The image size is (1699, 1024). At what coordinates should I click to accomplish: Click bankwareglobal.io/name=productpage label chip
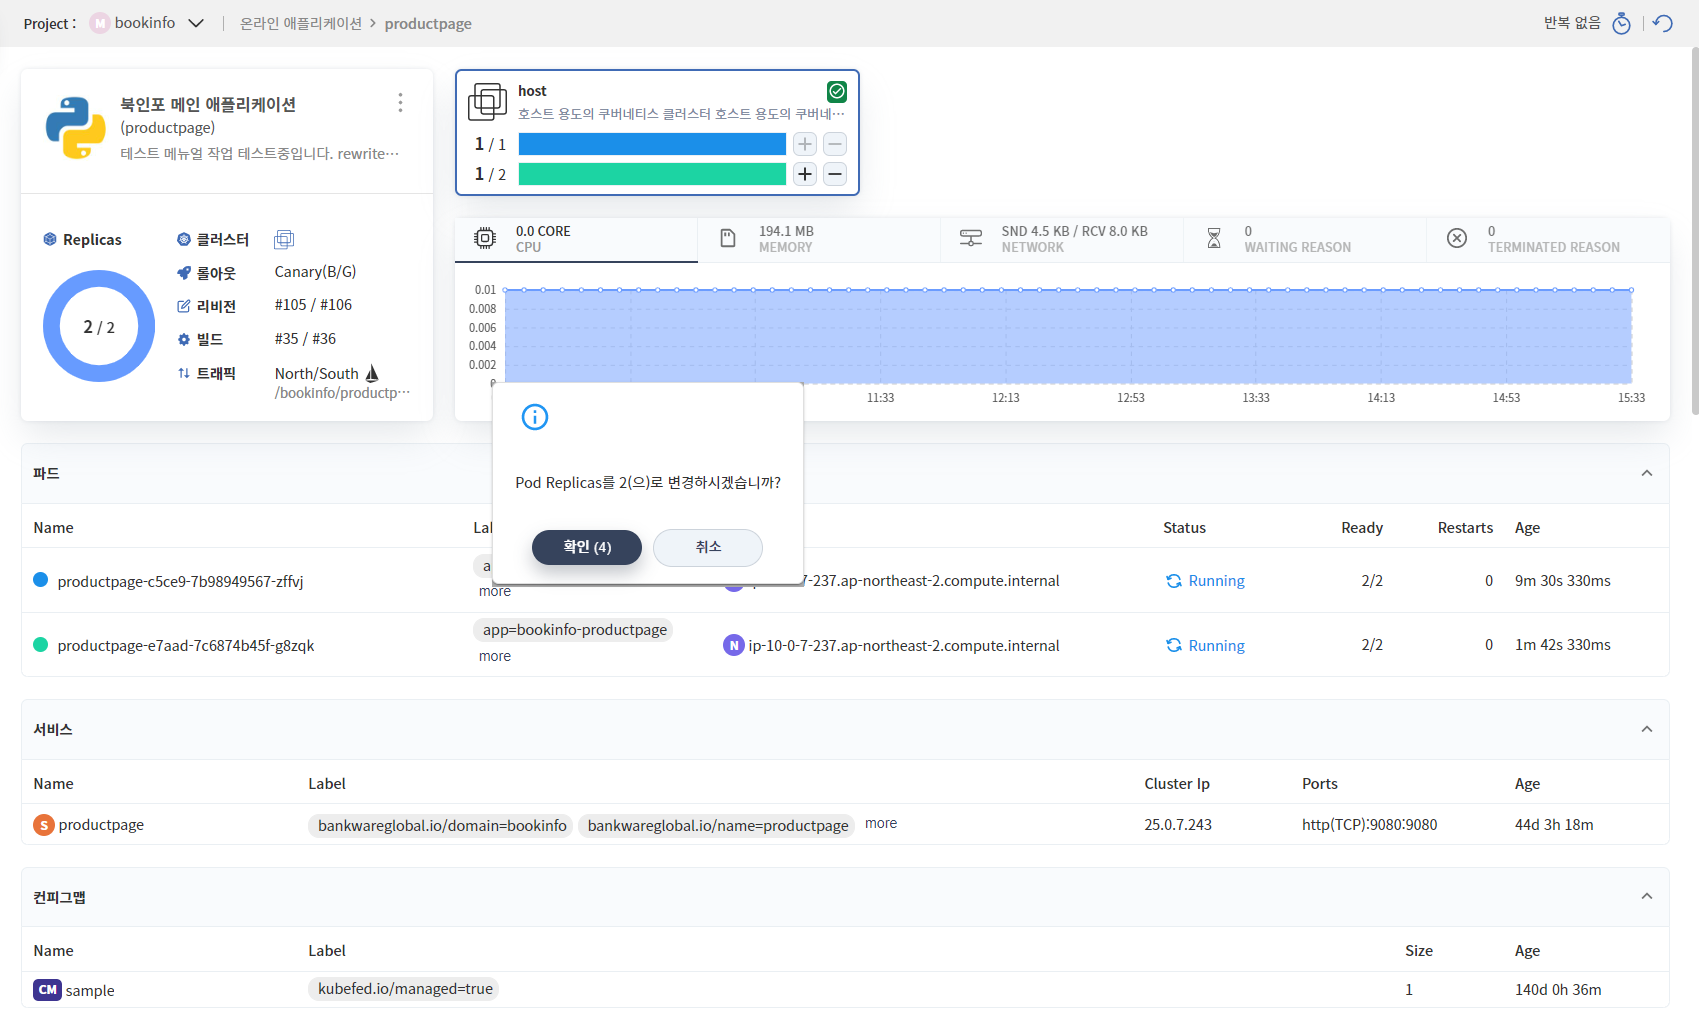tap(717, 825)
